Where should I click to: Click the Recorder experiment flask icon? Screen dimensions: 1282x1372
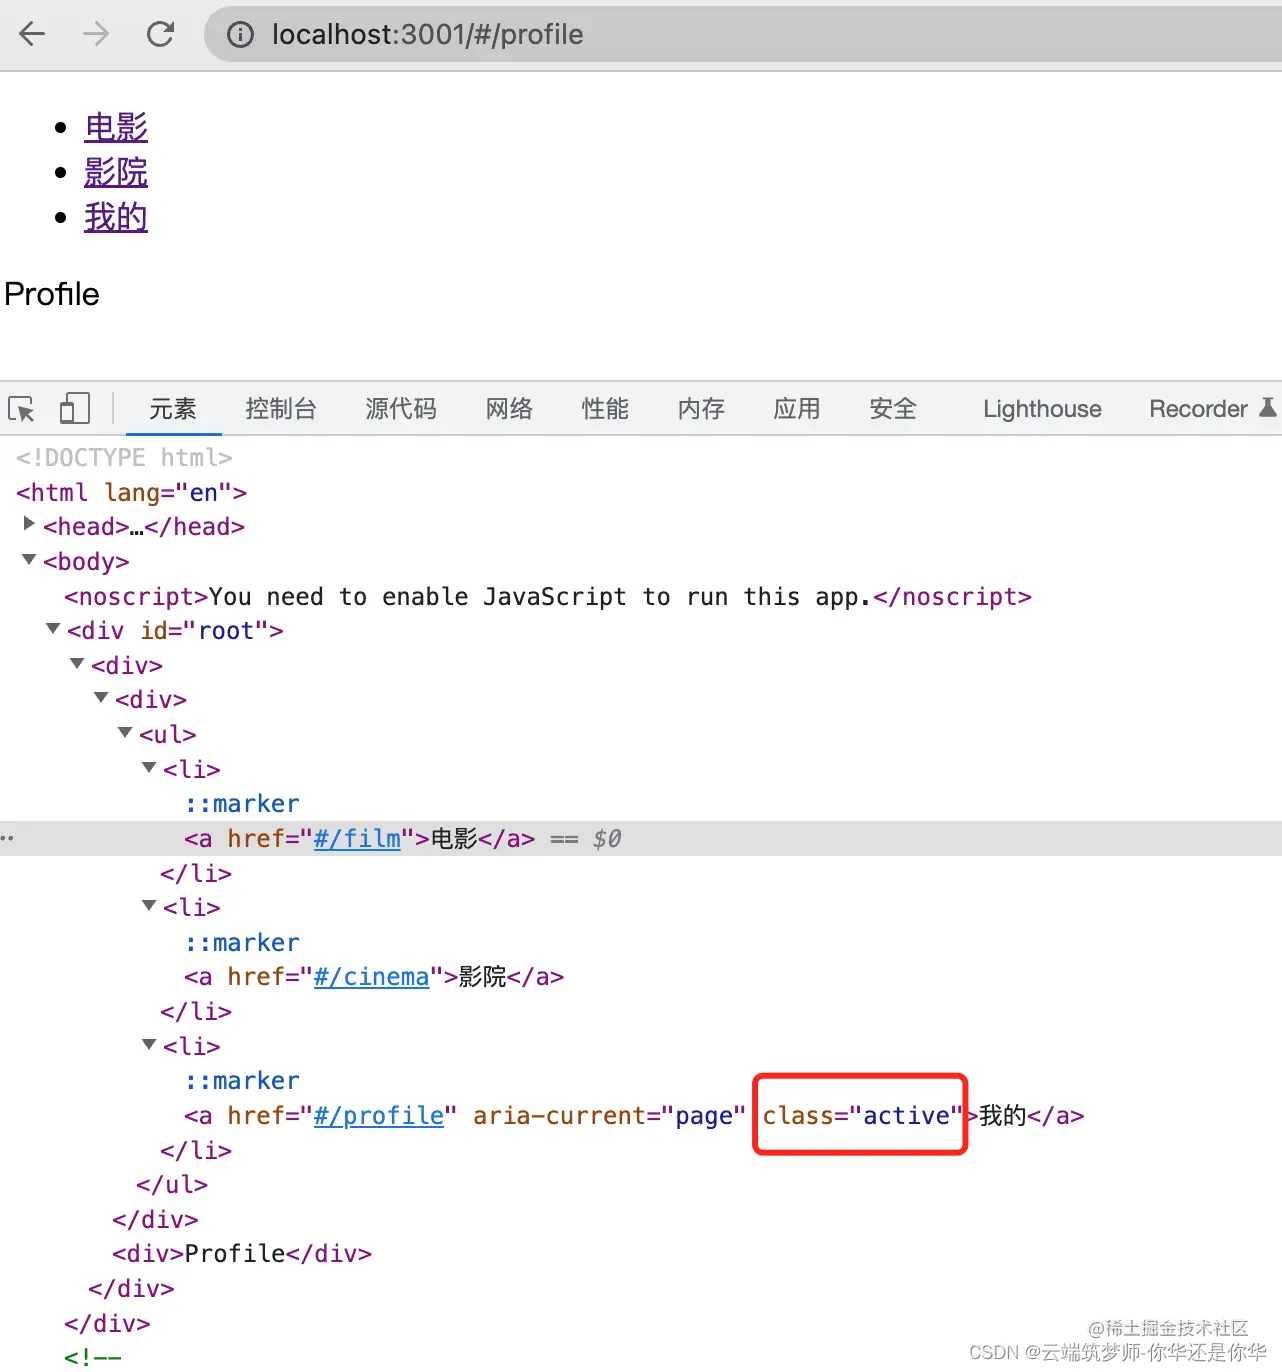point(1268,408)
